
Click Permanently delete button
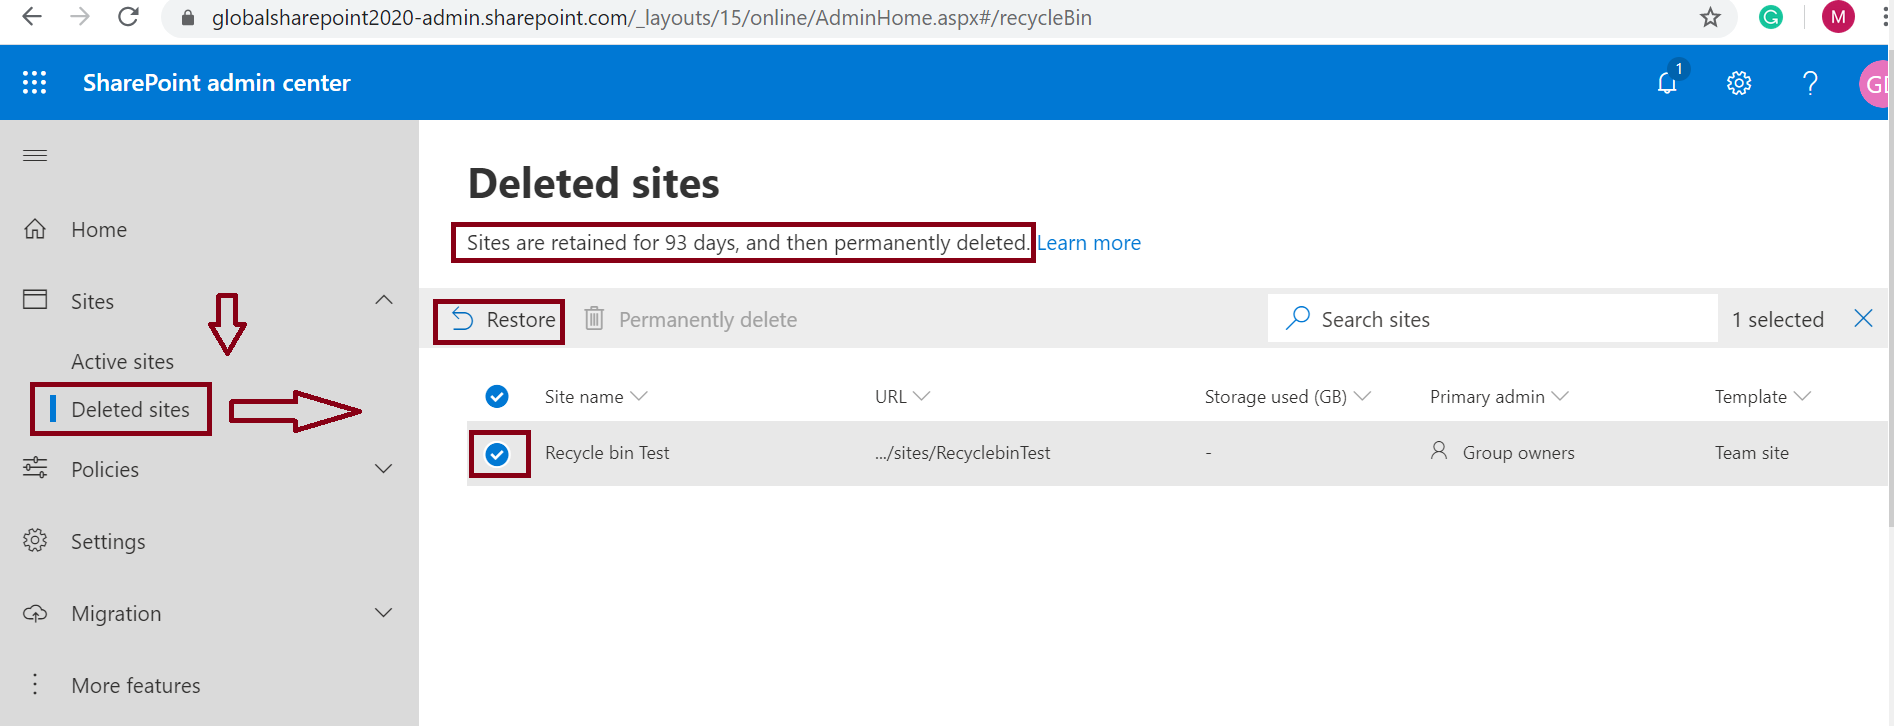[x=691, y=319]
